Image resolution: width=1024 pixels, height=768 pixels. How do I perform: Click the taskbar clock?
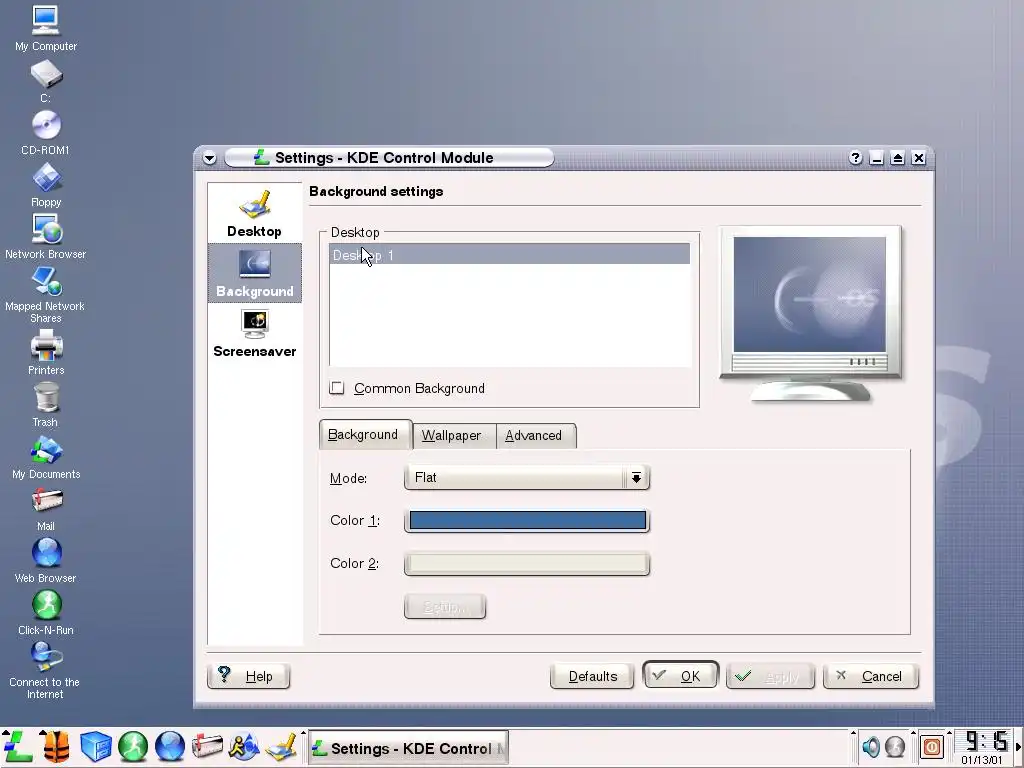[x=985, y=746]
